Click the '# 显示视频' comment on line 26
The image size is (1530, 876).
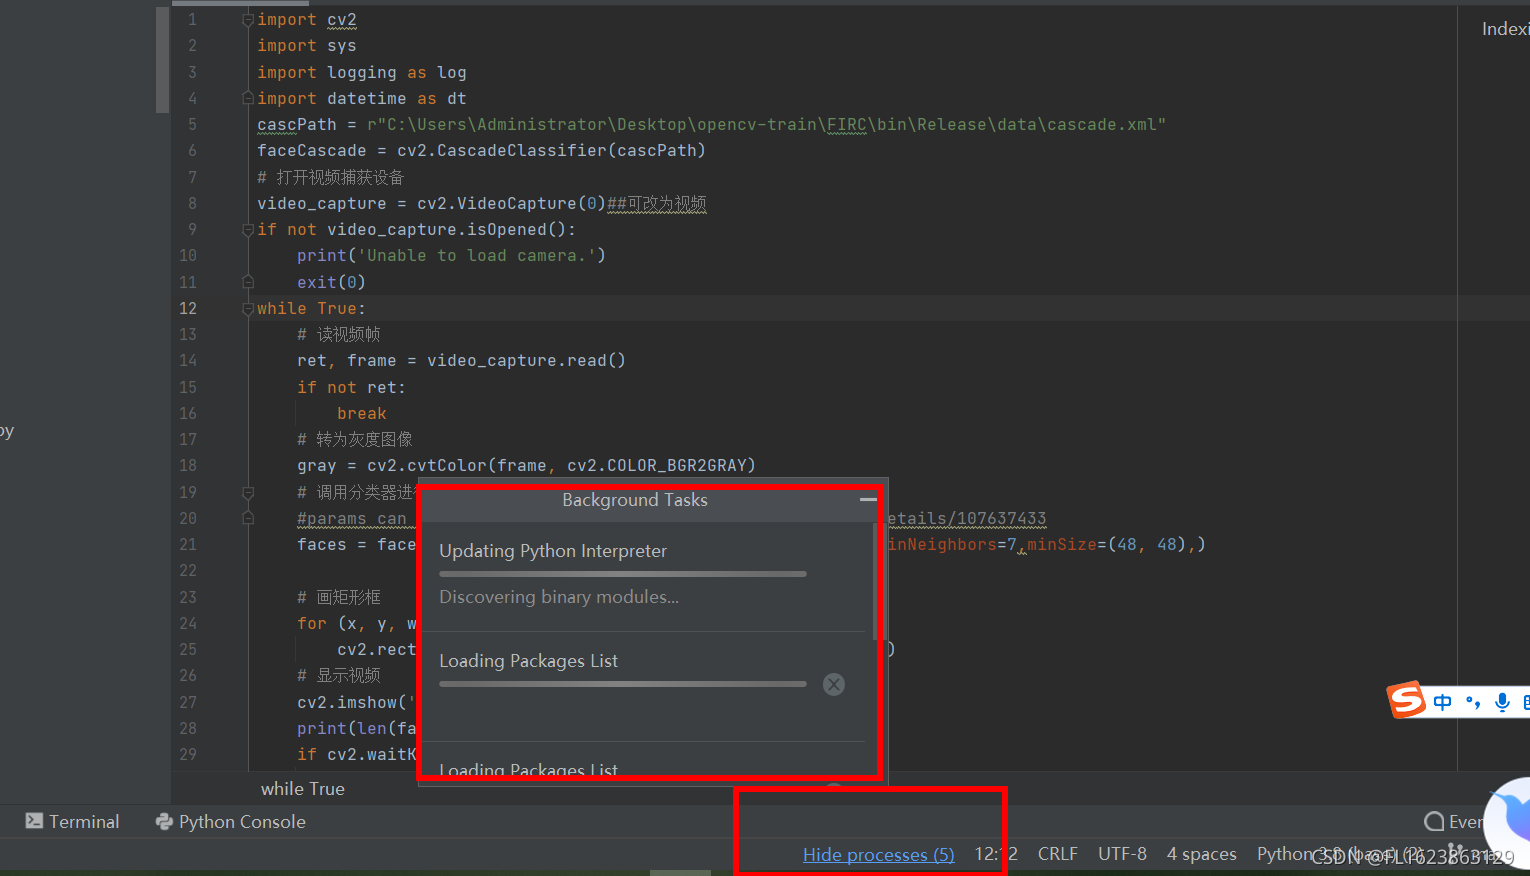pos(339,675)
